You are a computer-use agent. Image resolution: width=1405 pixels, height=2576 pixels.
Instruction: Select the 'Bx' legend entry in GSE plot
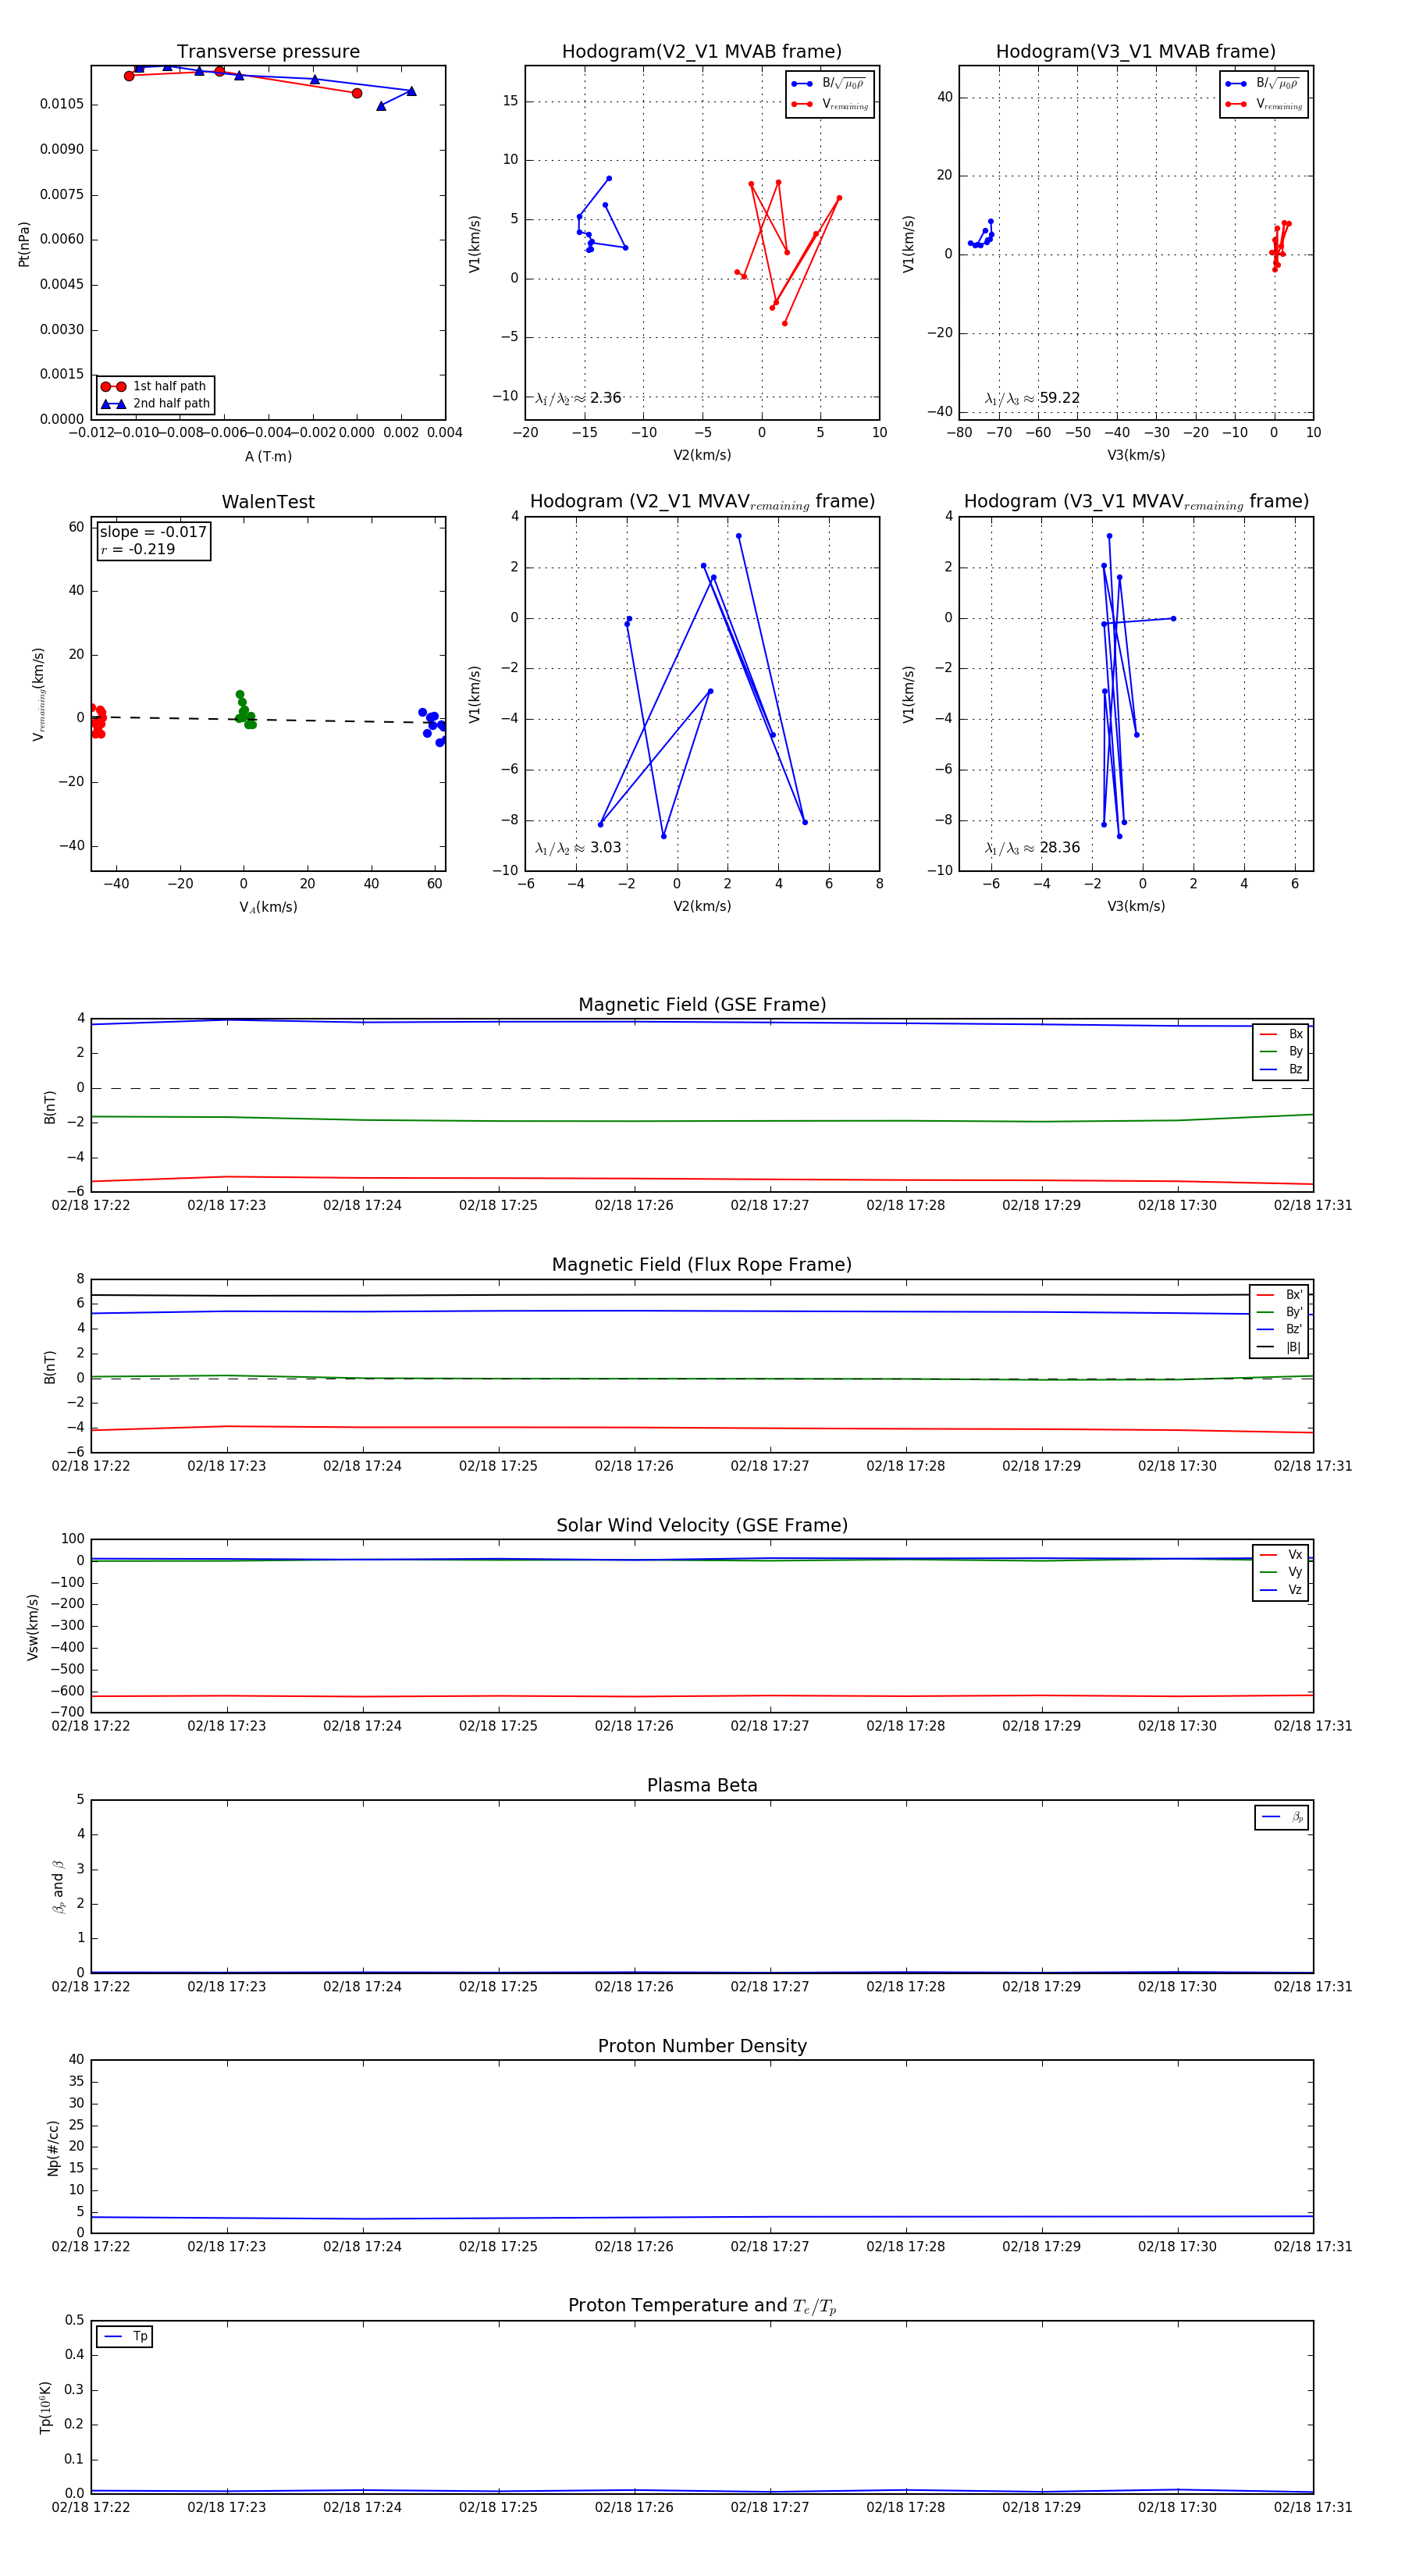tap(1281, 1034)
